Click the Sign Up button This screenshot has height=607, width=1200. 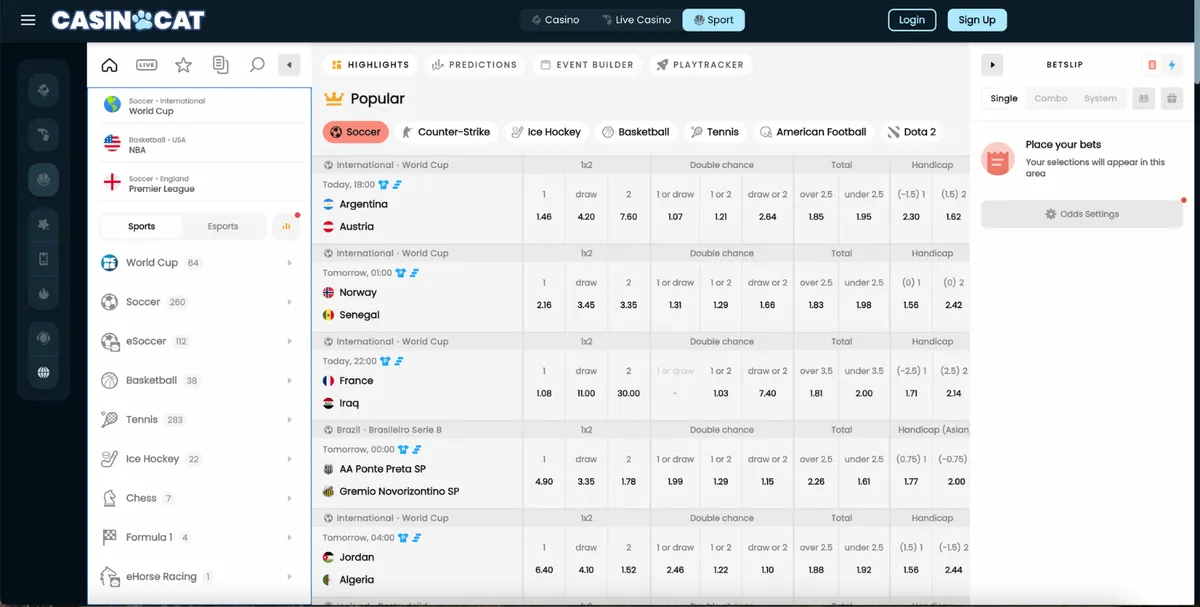click(x=977, y=20)
